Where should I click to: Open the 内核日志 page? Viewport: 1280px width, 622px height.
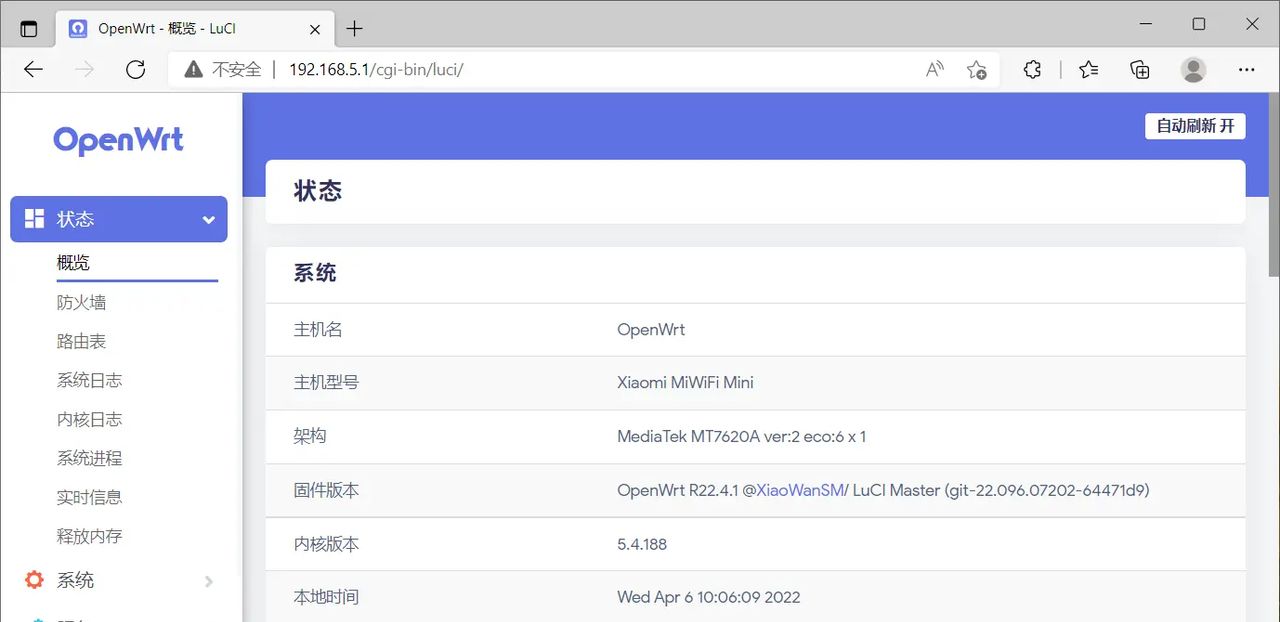click(89, 419)
